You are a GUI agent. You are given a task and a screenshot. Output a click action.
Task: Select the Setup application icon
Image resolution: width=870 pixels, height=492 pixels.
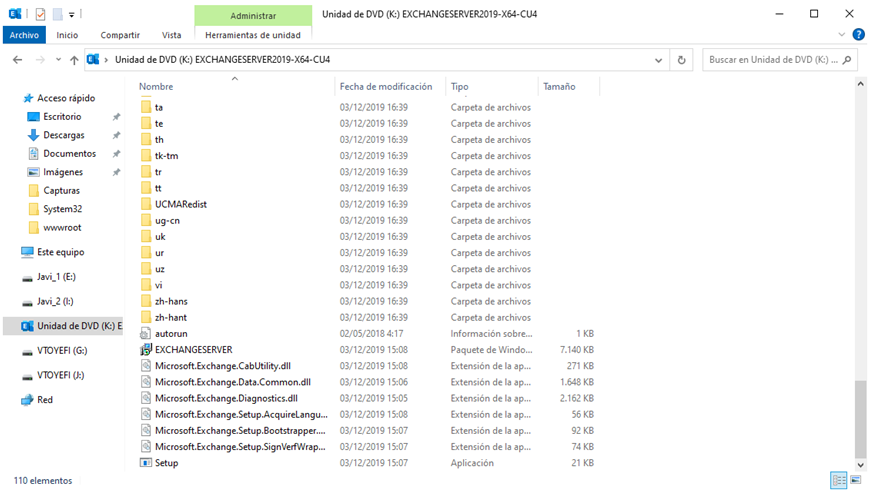(x=145, y=463)
